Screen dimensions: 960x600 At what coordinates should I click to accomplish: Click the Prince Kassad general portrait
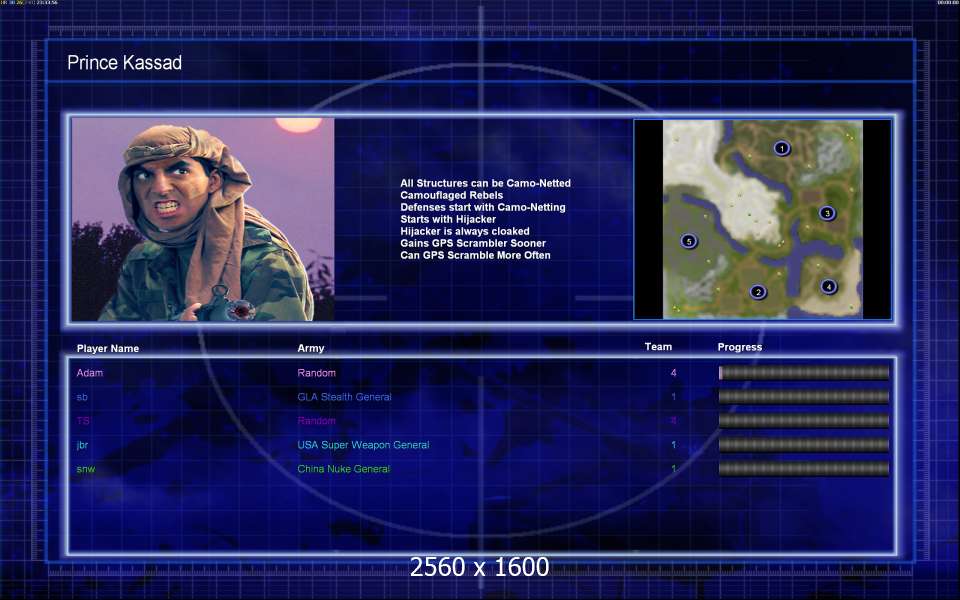pos(203,220)
